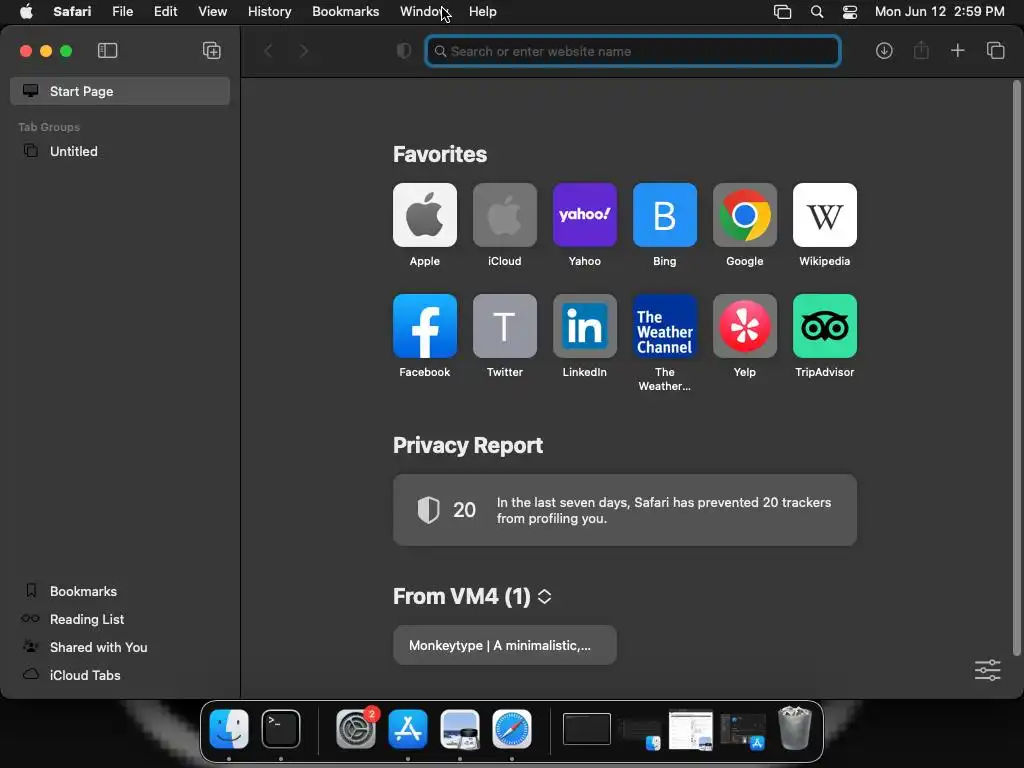Open the Safari menu
This screenshot has height=768, width=1024.
(72, 12)
